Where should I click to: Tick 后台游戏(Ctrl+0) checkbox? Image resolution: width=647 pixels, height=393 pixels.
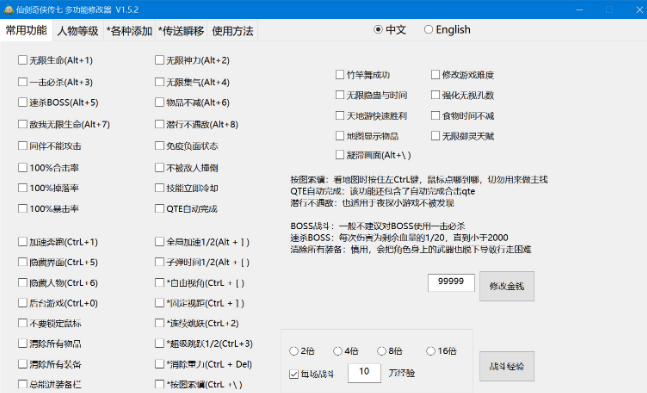(23, 303)
